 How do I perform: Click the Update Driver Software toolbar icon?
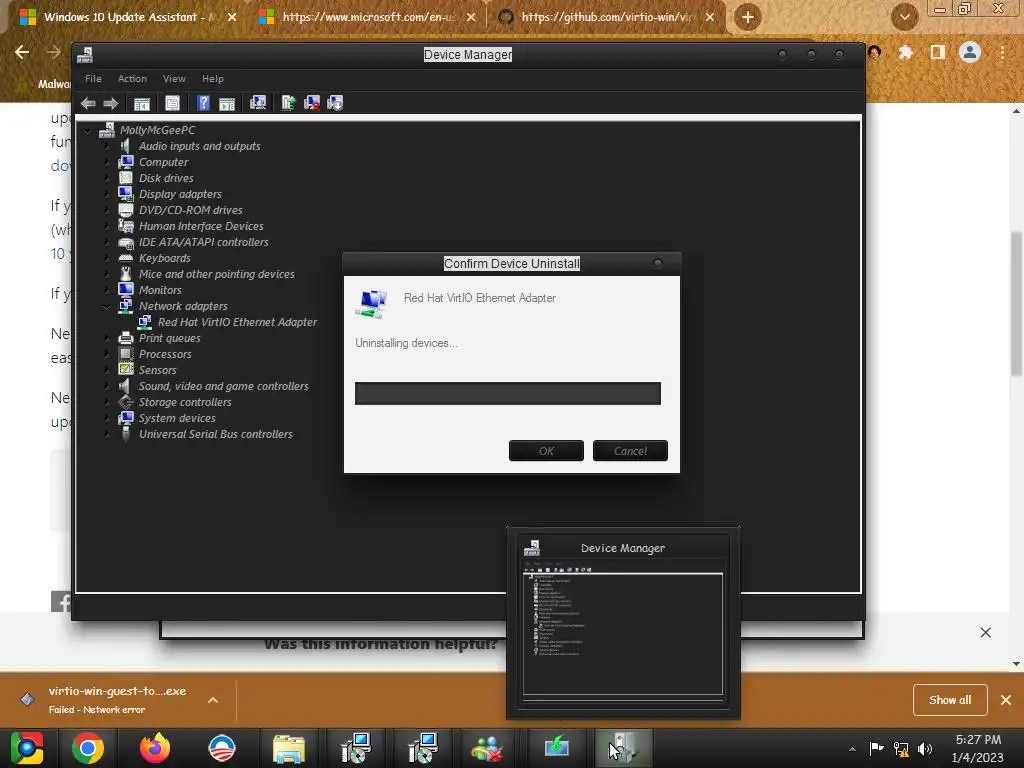tap(289, 103)
